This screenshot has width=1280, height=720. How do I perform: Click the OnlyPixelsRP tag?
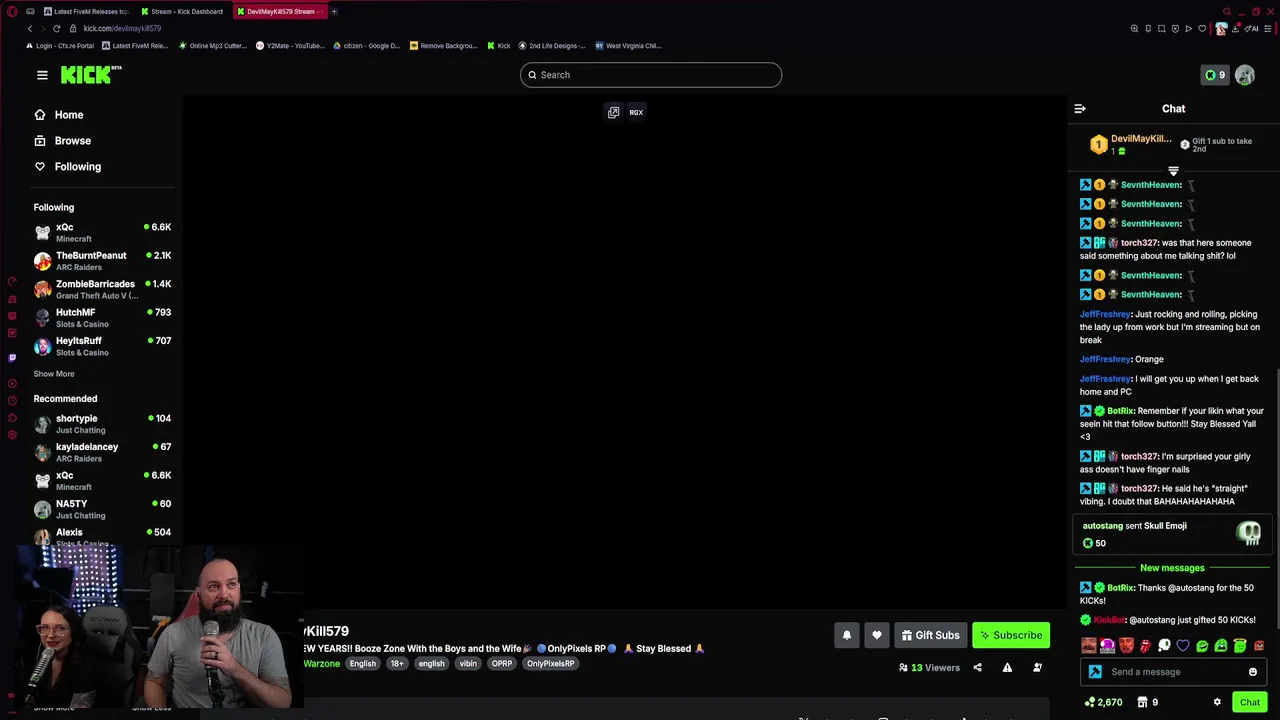coord(551,664)
